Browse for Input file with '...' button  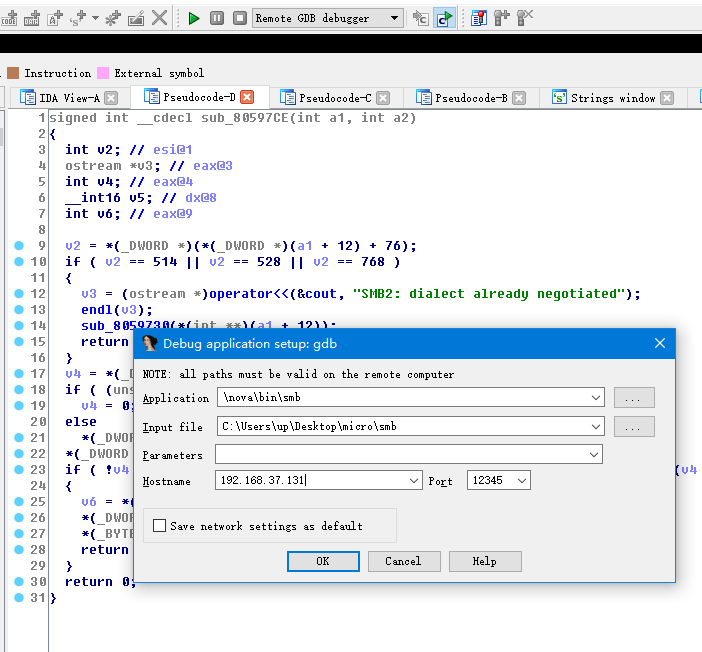coord(634,426)
